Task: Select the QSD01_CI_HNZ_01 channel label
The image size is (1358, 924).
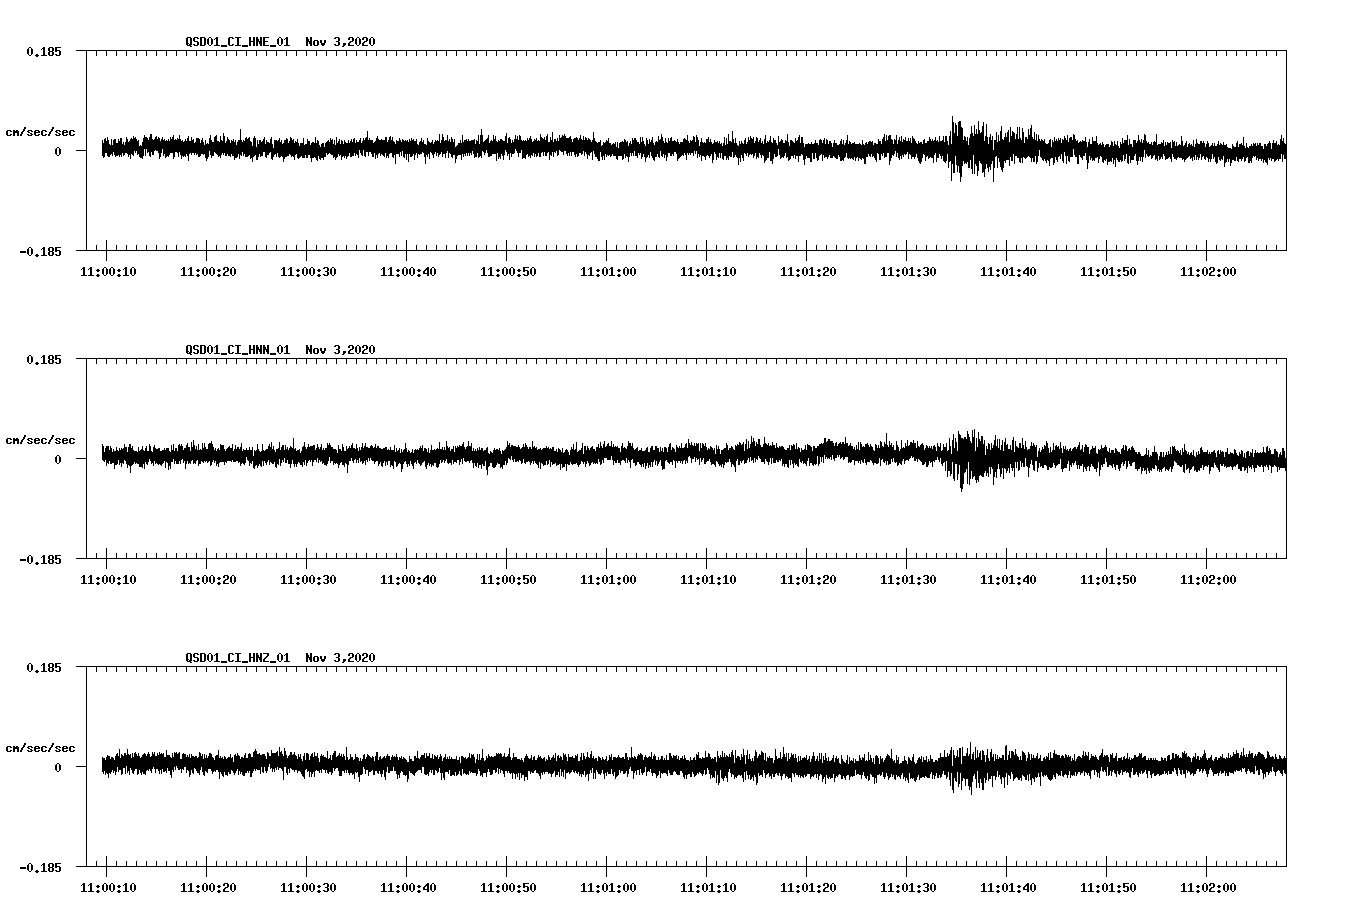Action: coord(238,657)
